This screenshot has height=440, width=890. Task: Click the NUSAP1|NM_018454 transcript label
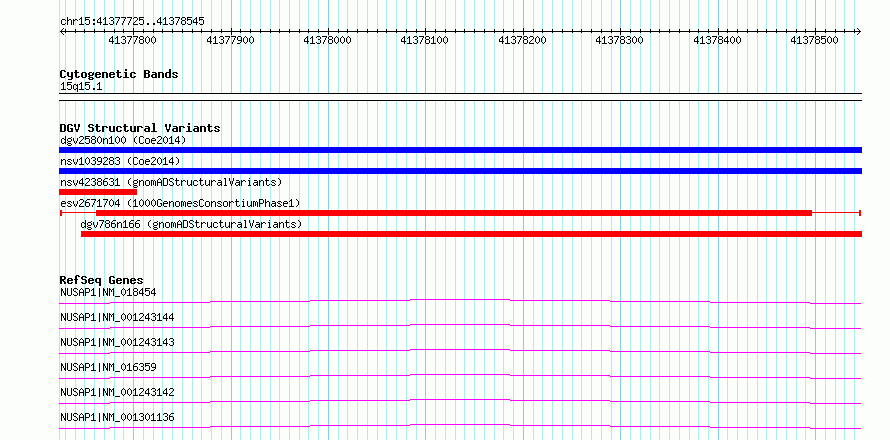(x=108, y=292)
